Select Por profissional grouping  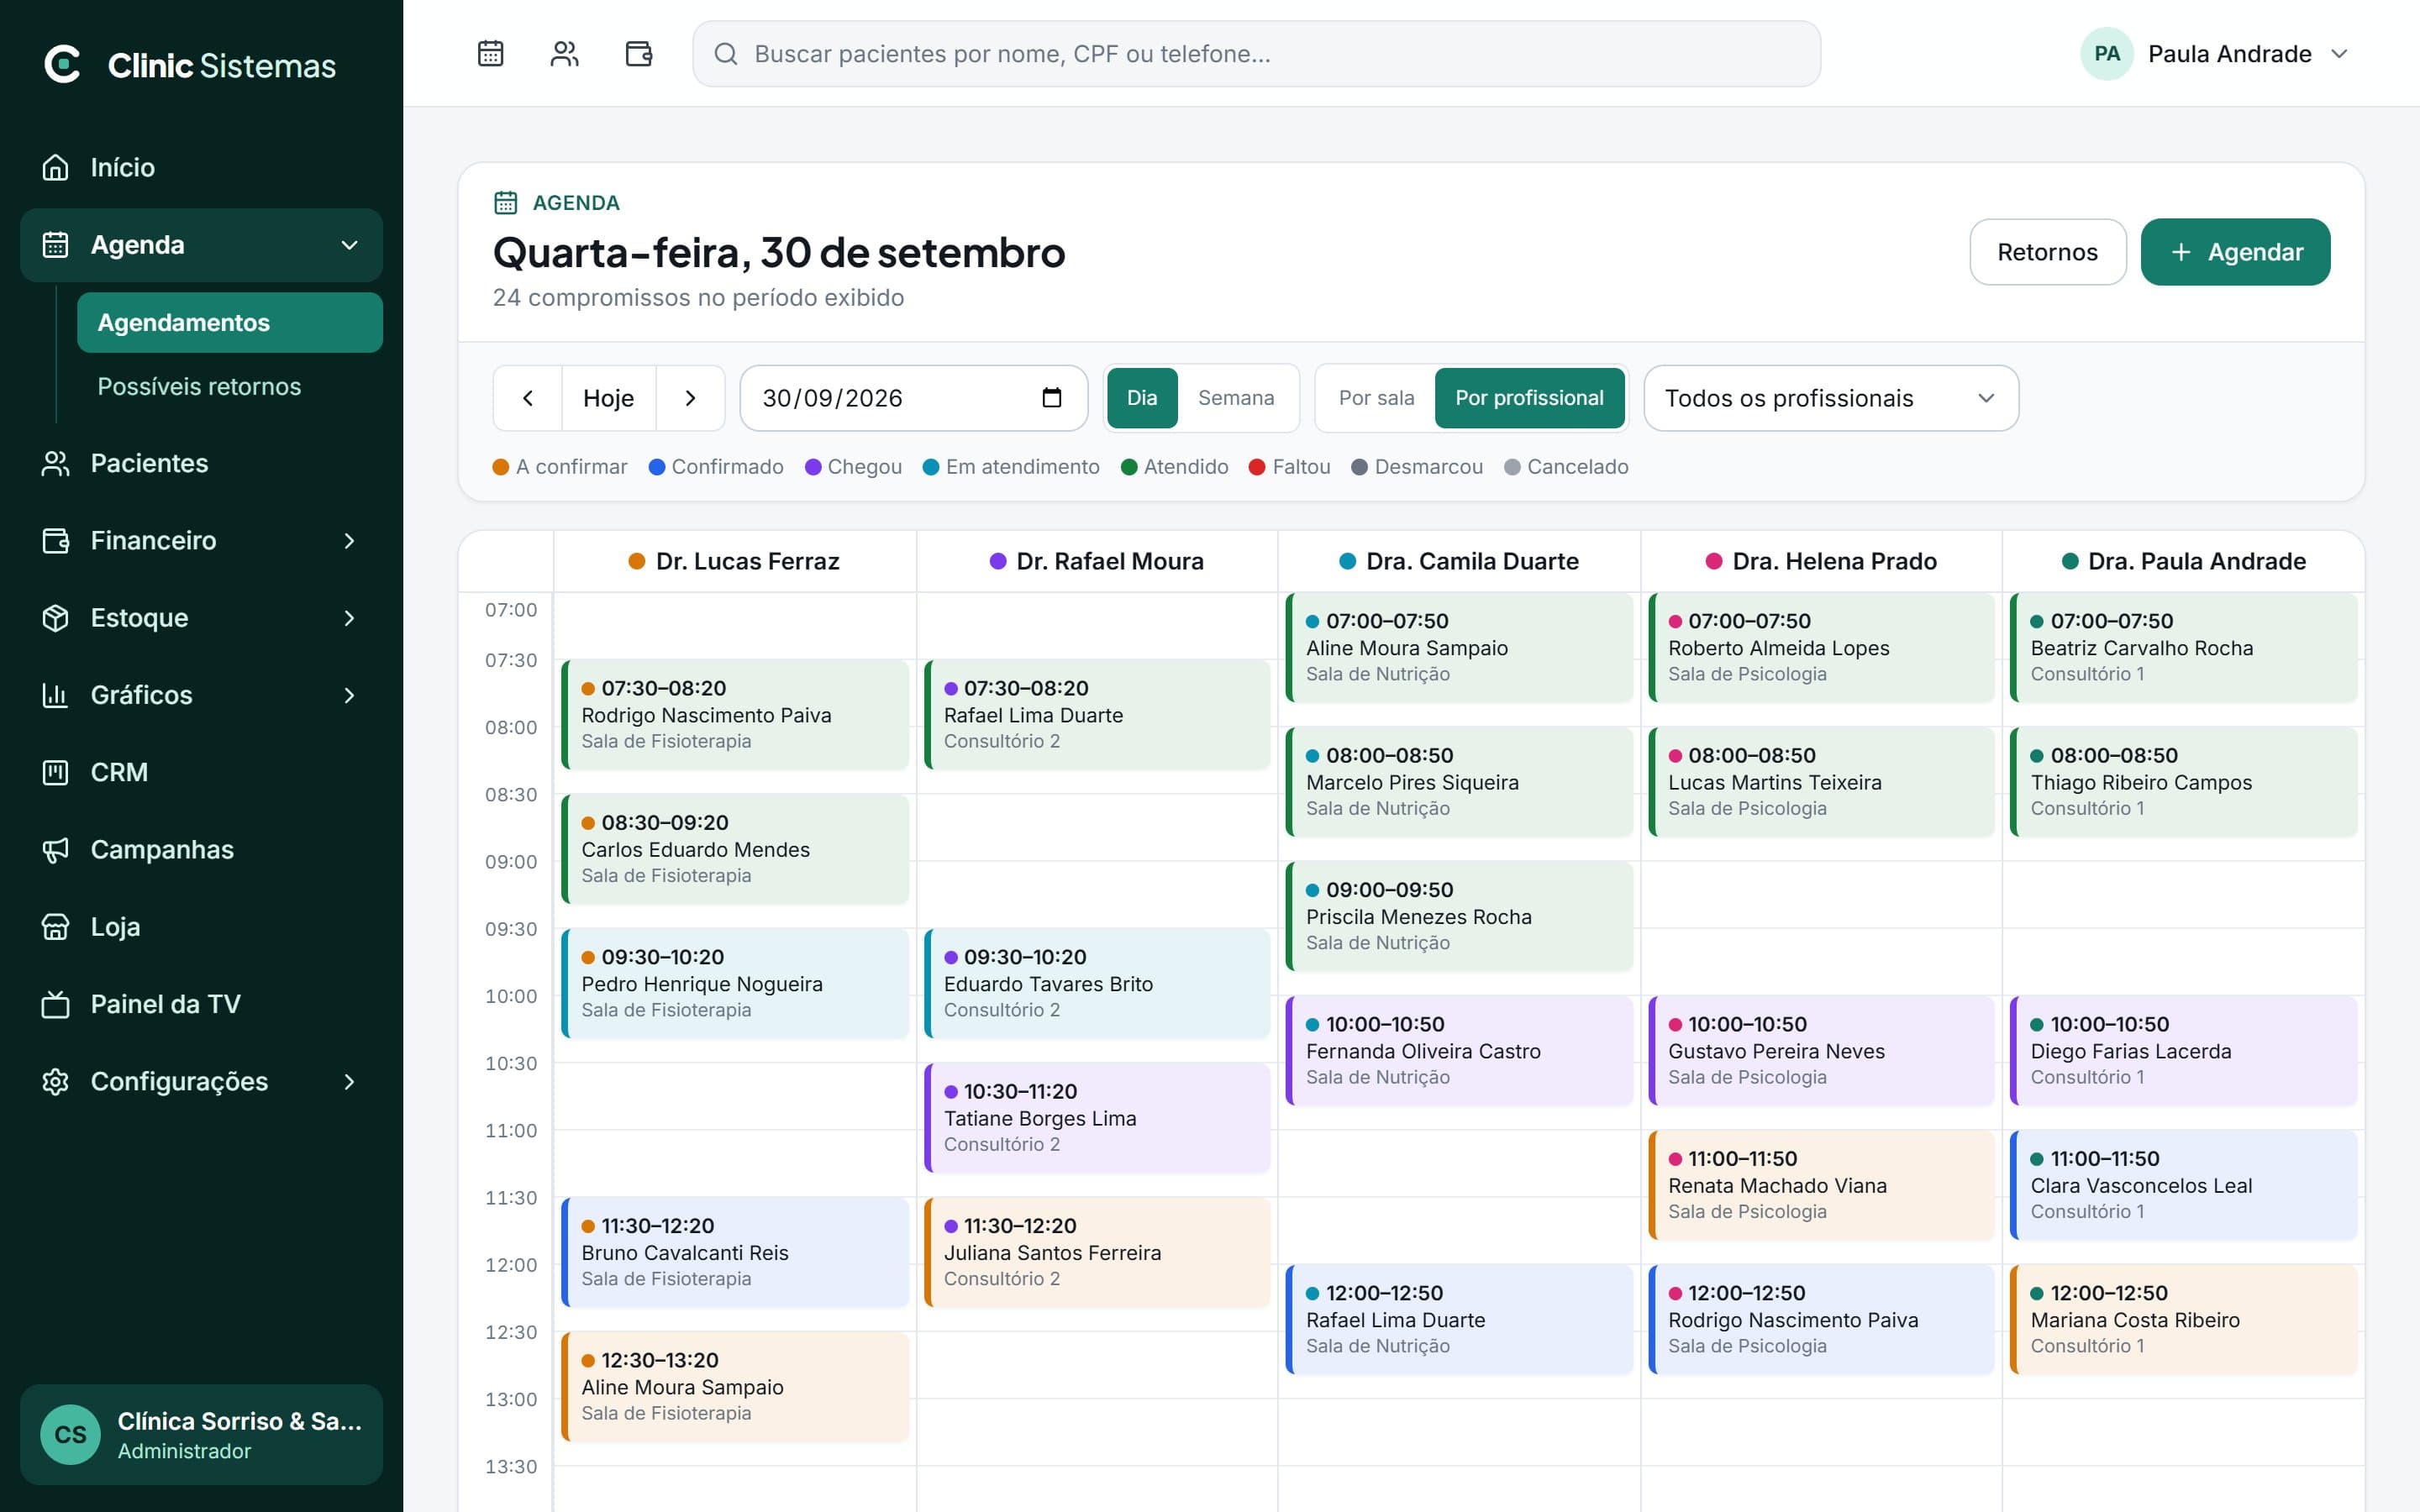click(x=1529, y=398)
